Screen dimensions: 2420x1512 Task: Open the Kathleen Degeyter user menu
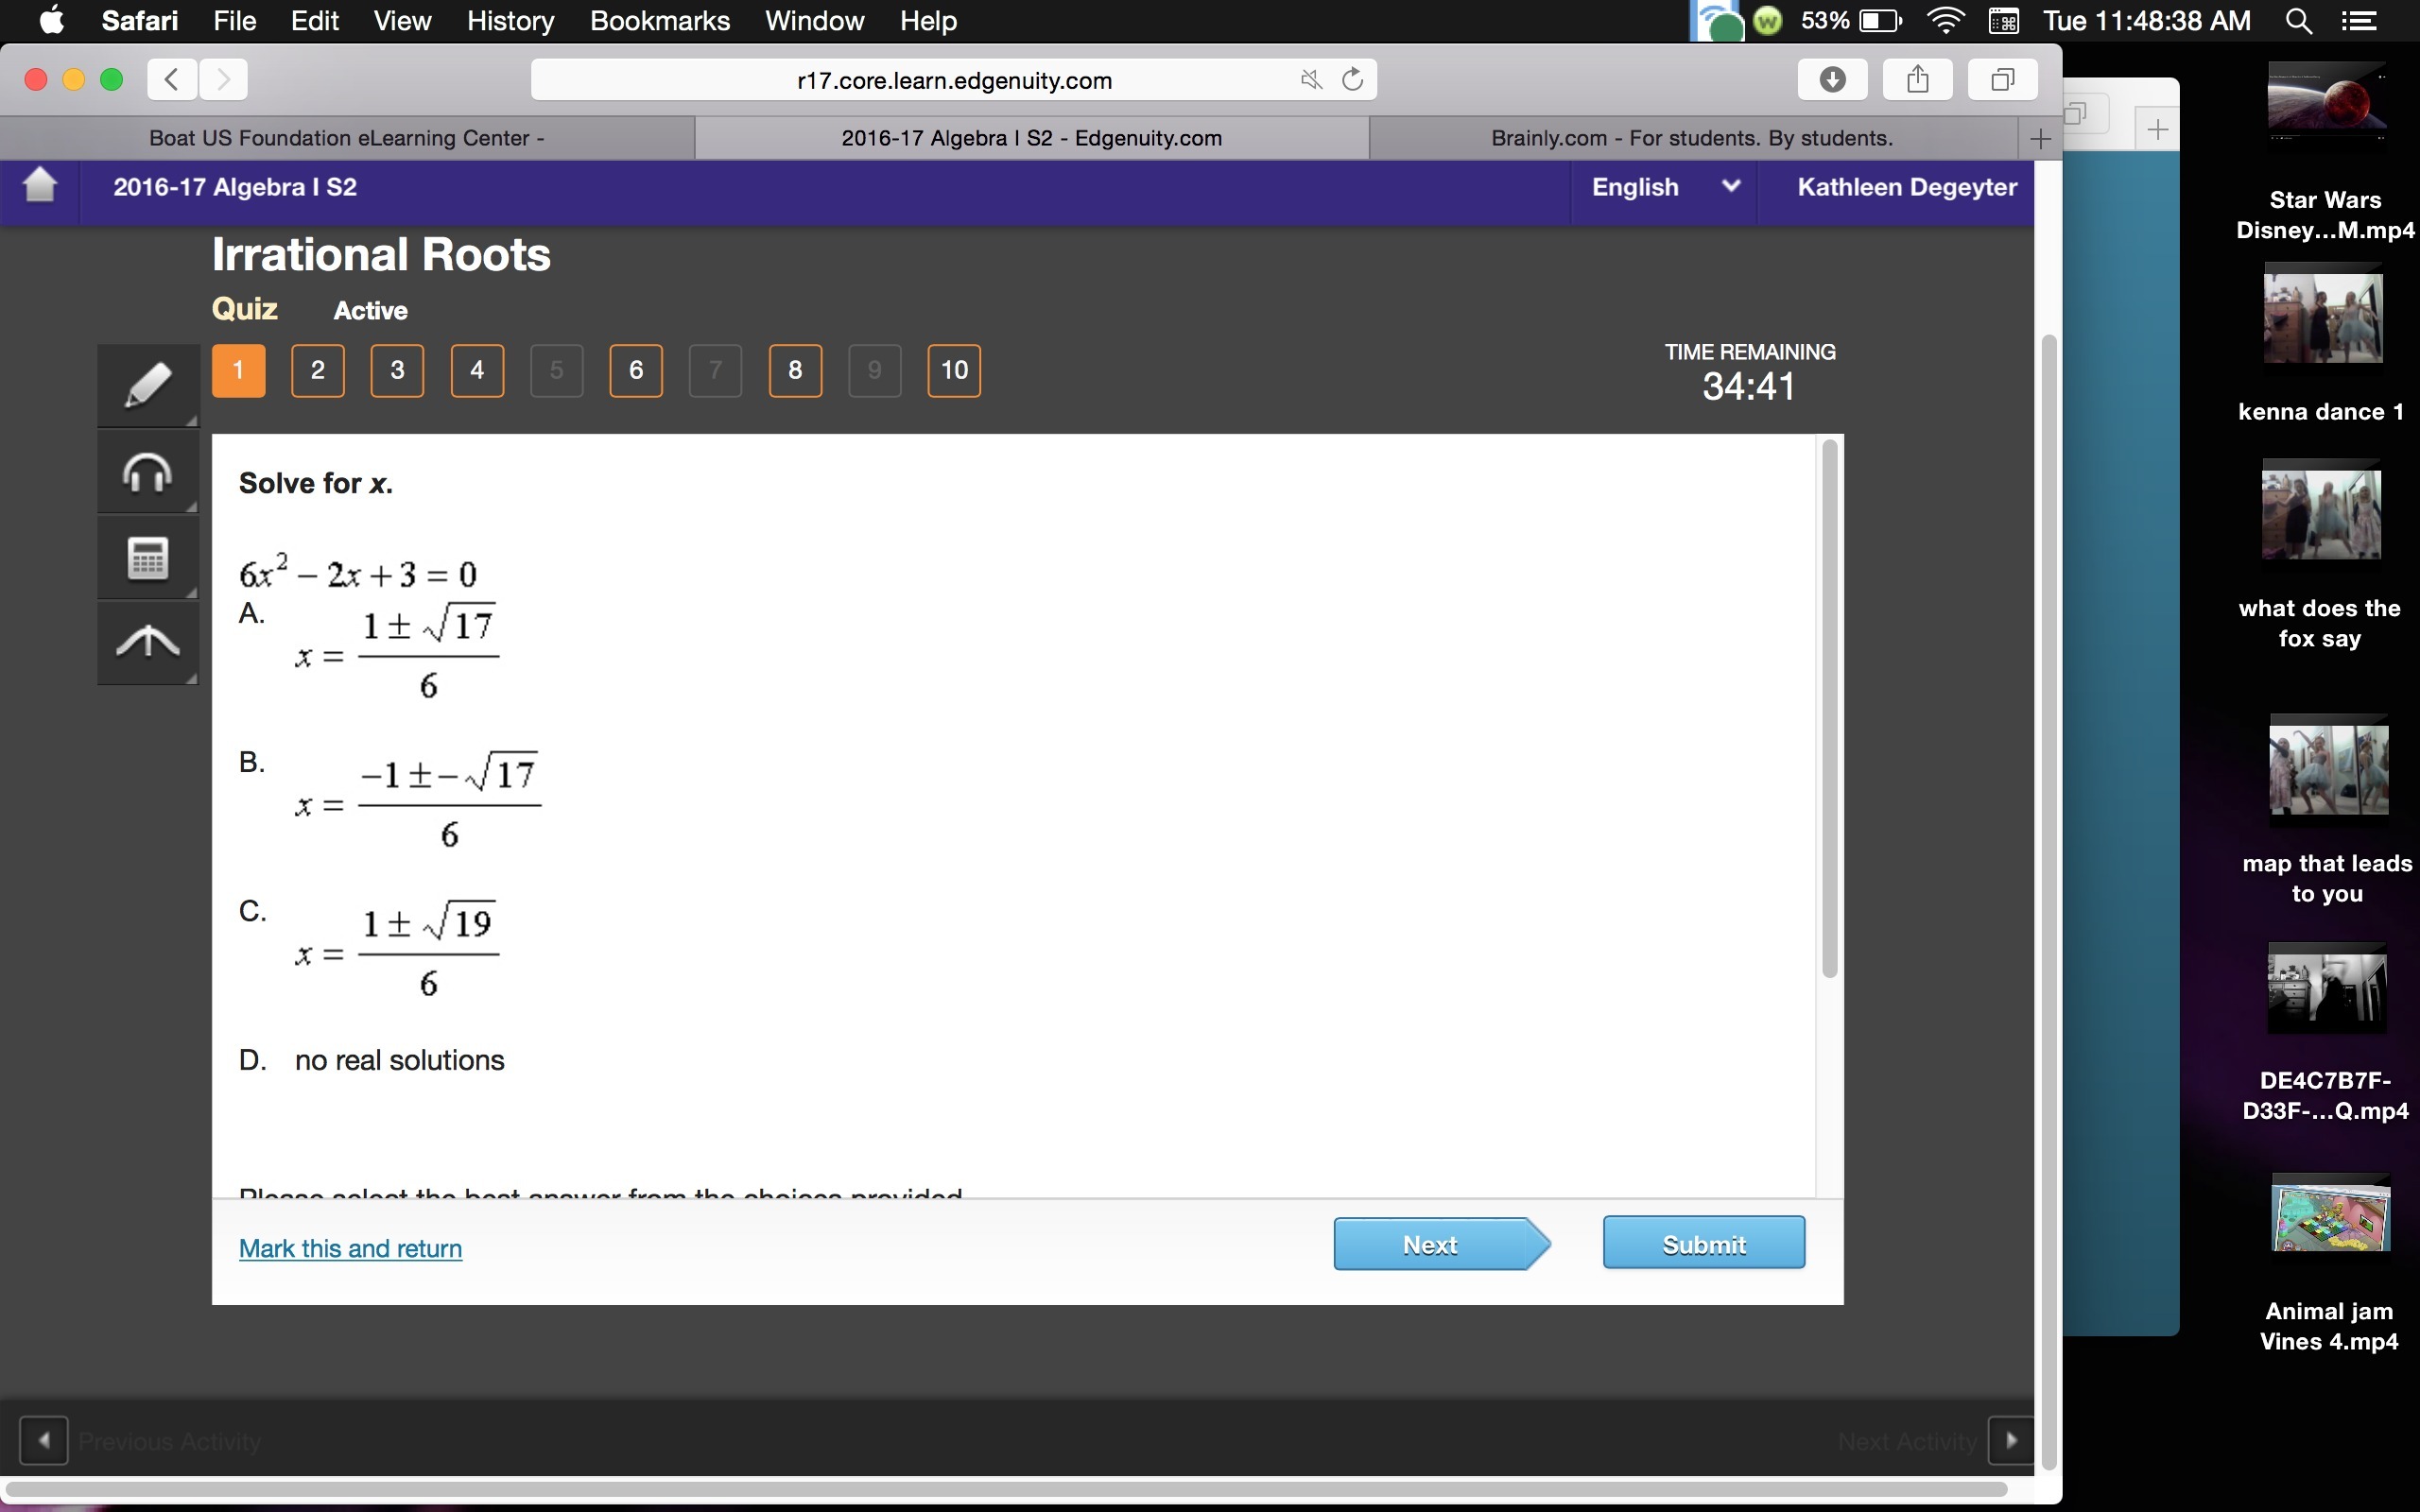(x=1906, y=187)
